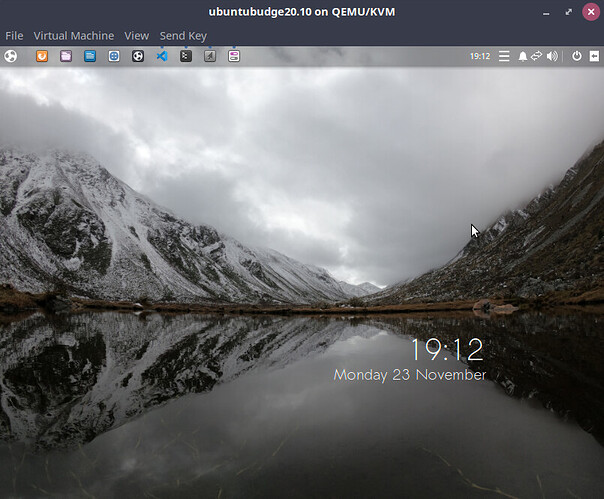Open the power/session menu icon
The image size is (604, 499).
pos(577,56)
